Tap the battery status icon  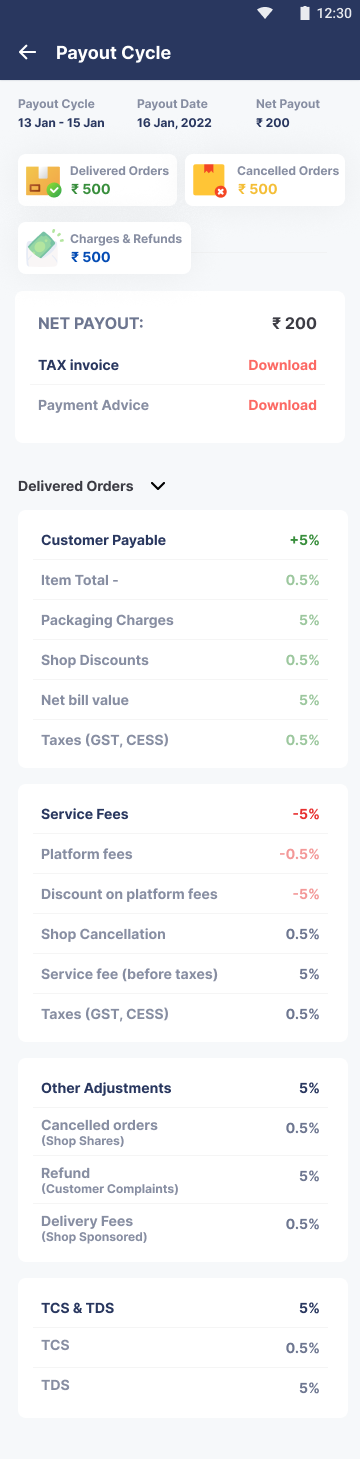pos(304,13)
